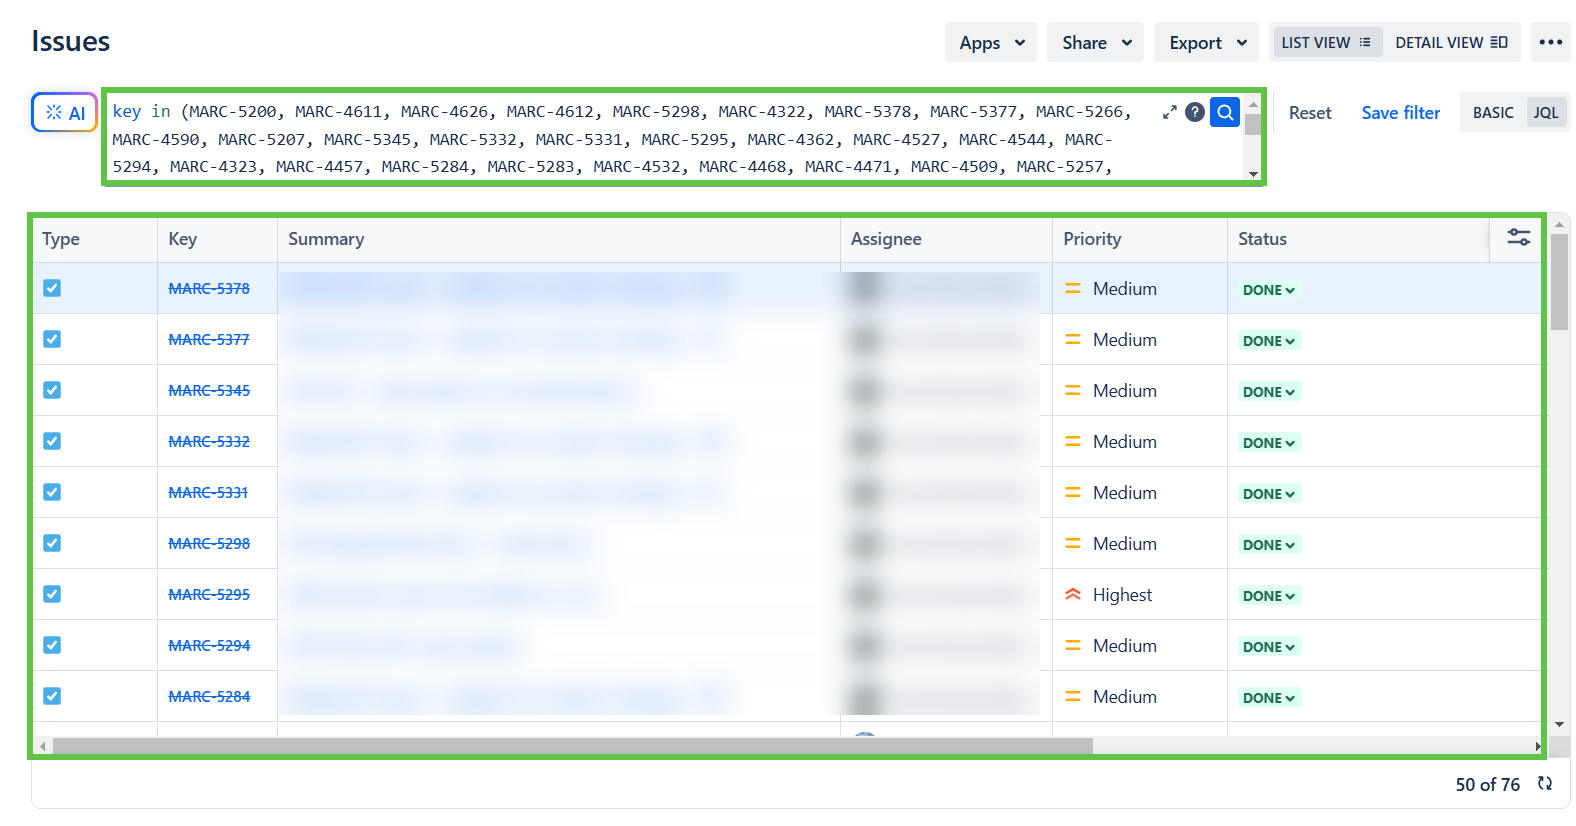Open the AI query assistant button

coord(65,113)
